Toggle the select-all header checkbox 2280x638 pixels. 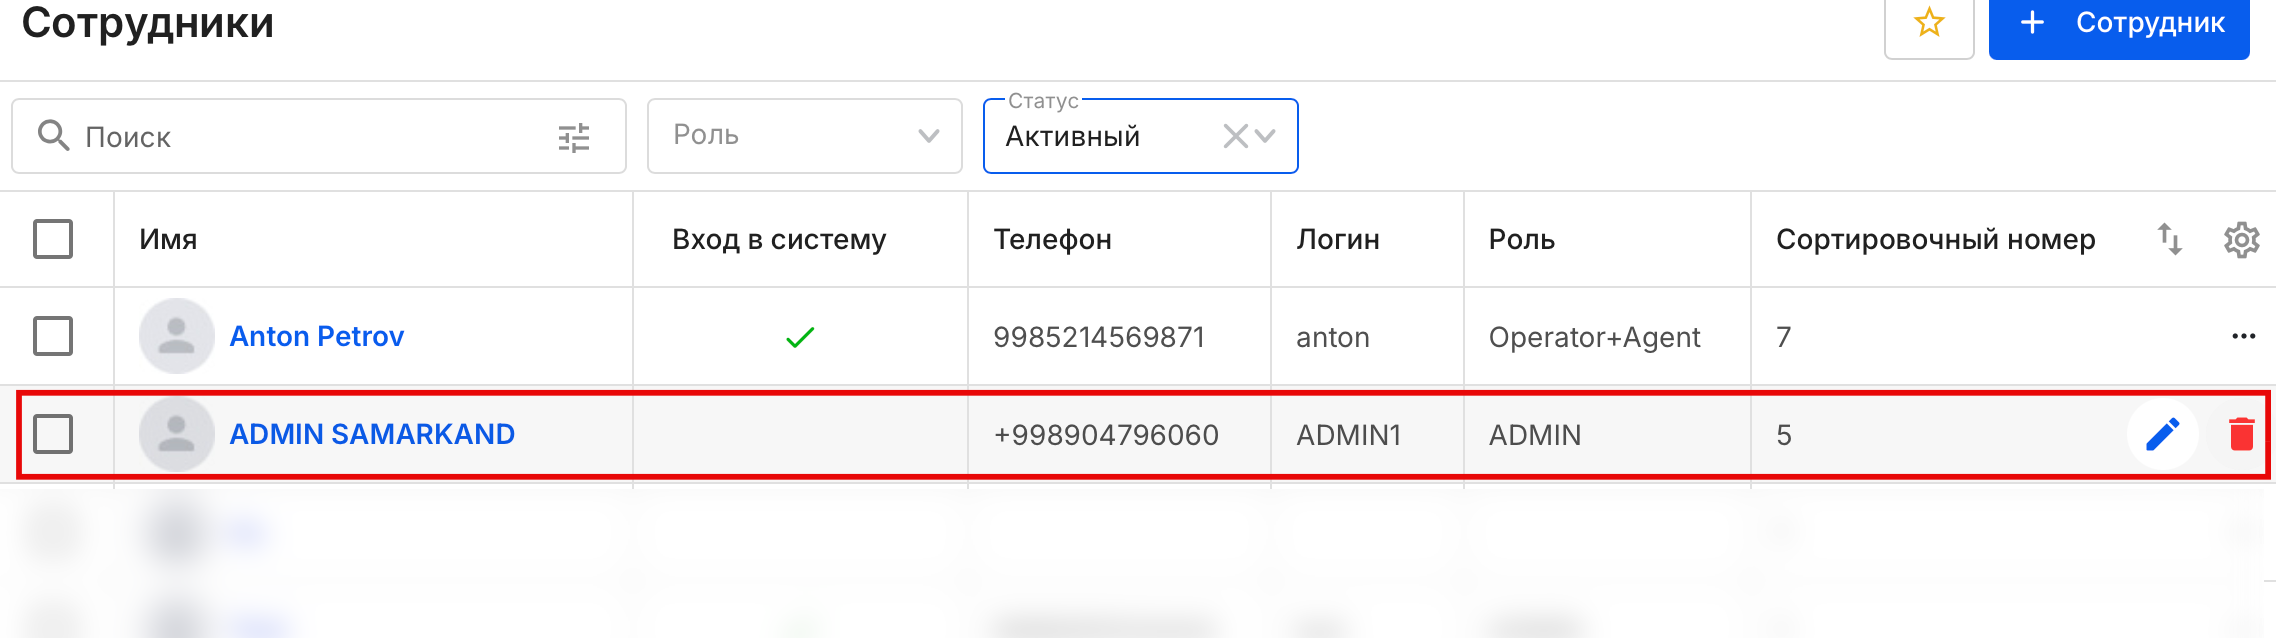pos(53,239)
